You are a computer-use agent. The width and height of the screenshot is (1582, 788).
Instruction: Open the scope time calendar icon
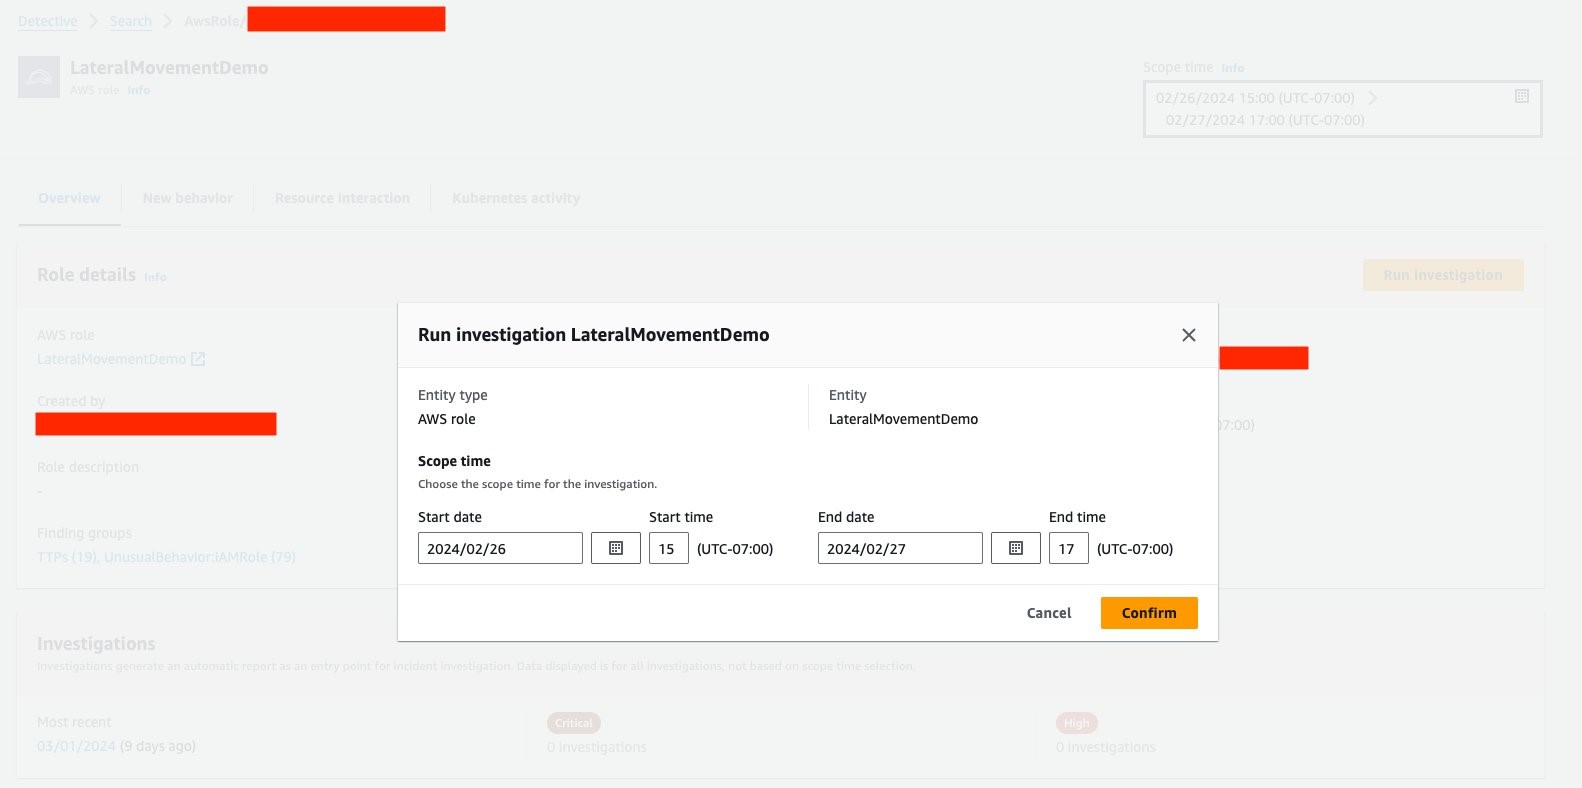(1522, 96)
